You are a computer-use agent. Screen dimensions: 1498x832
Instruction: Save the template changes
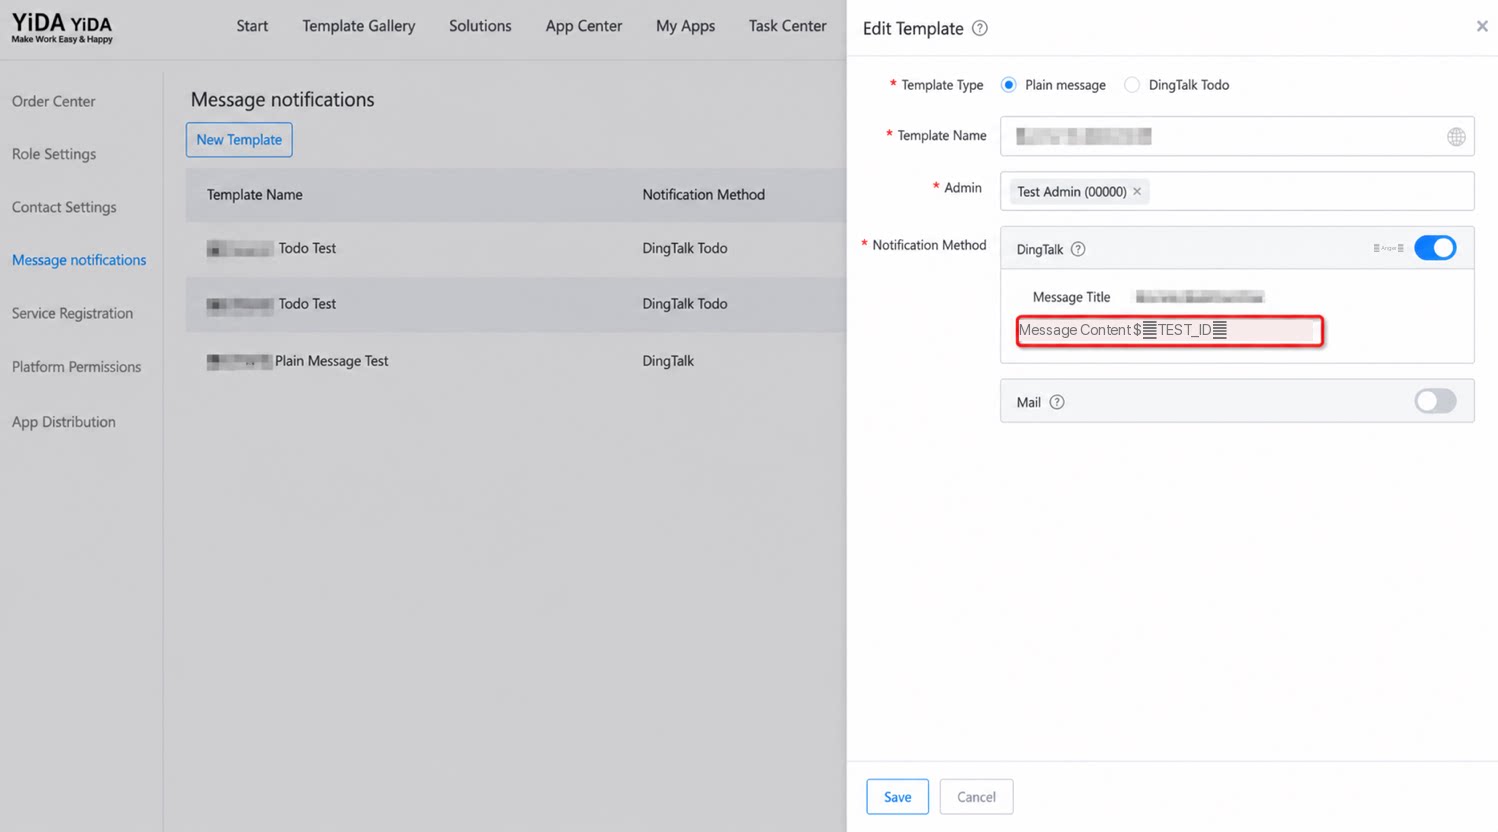pyautogui.click(x=897, y=797)
